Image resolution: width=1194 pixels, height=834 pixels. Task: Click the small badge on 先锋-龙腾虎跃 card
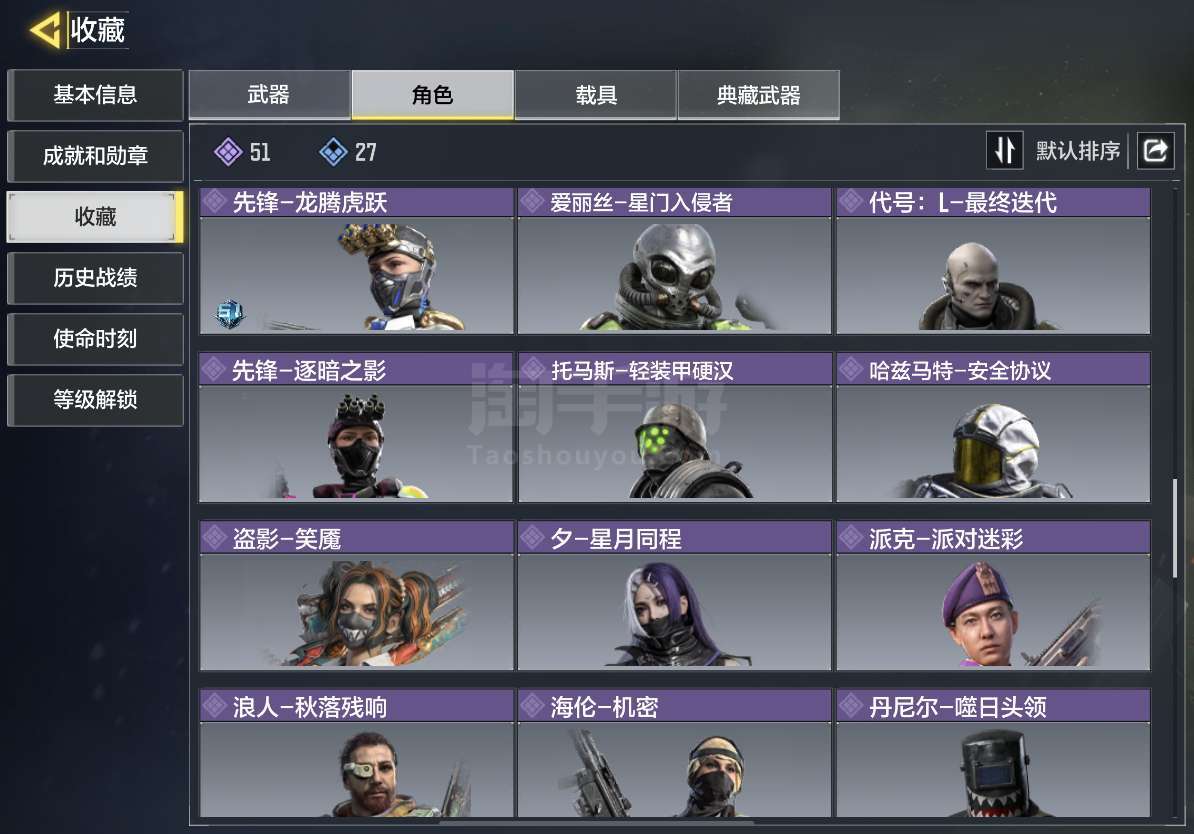(229, 313)
